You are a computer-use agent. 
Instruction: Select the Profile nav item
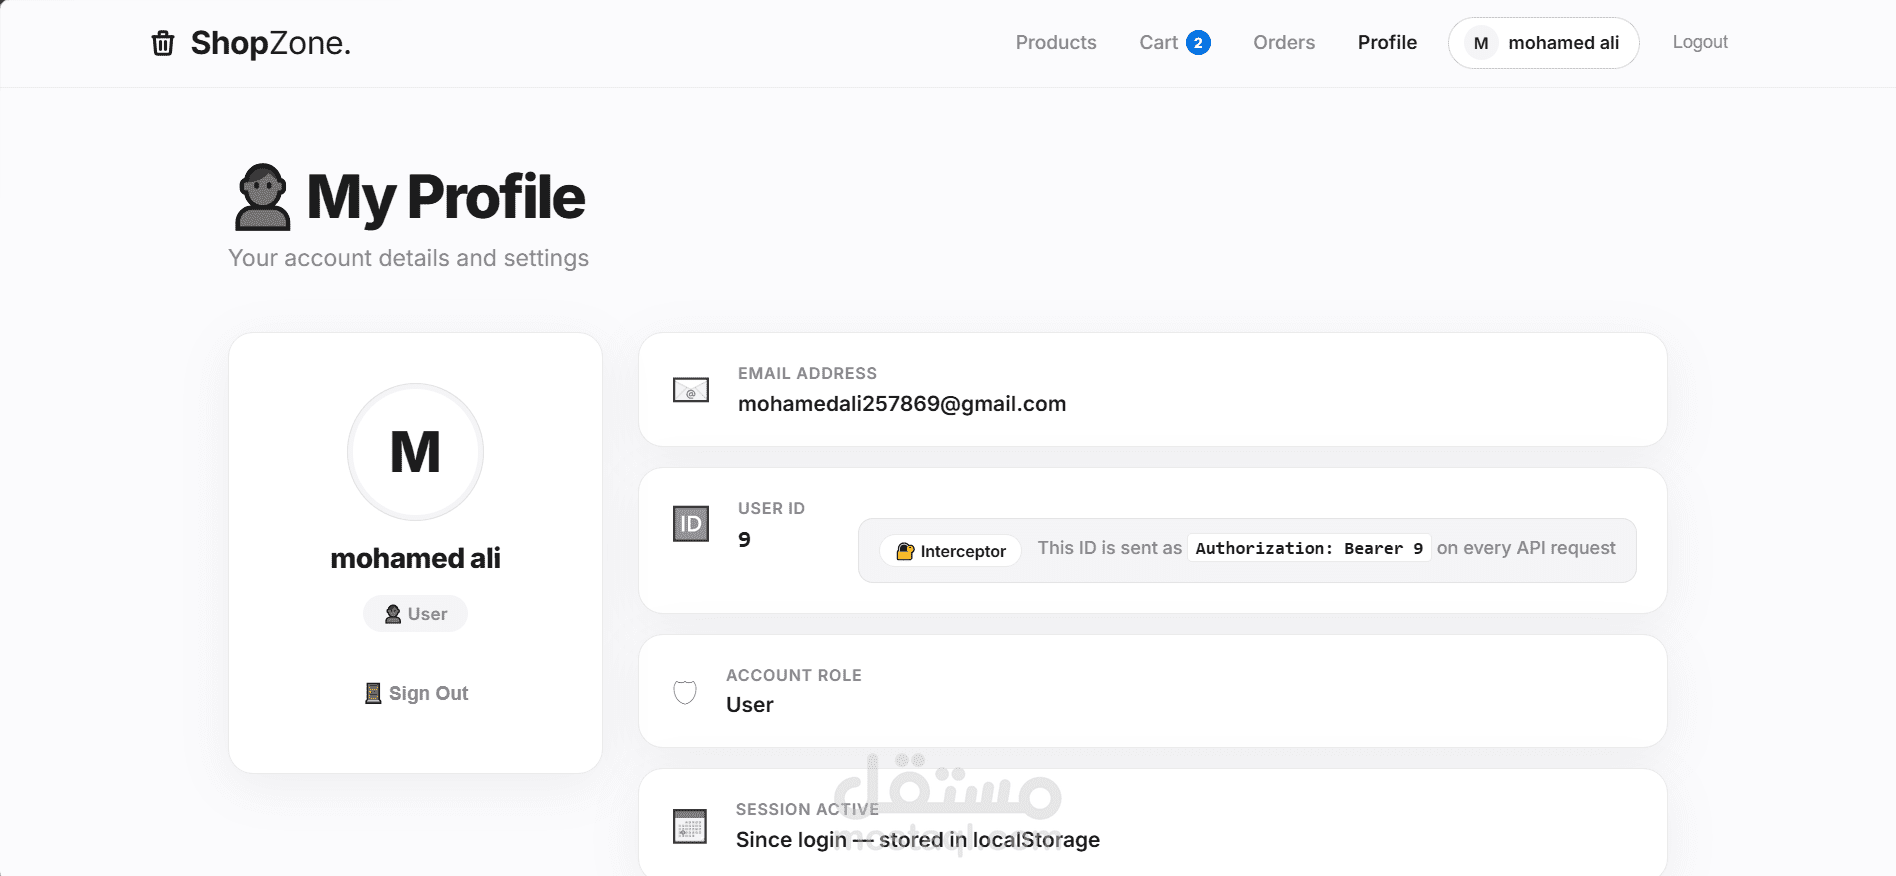[x=1387, y=43]
